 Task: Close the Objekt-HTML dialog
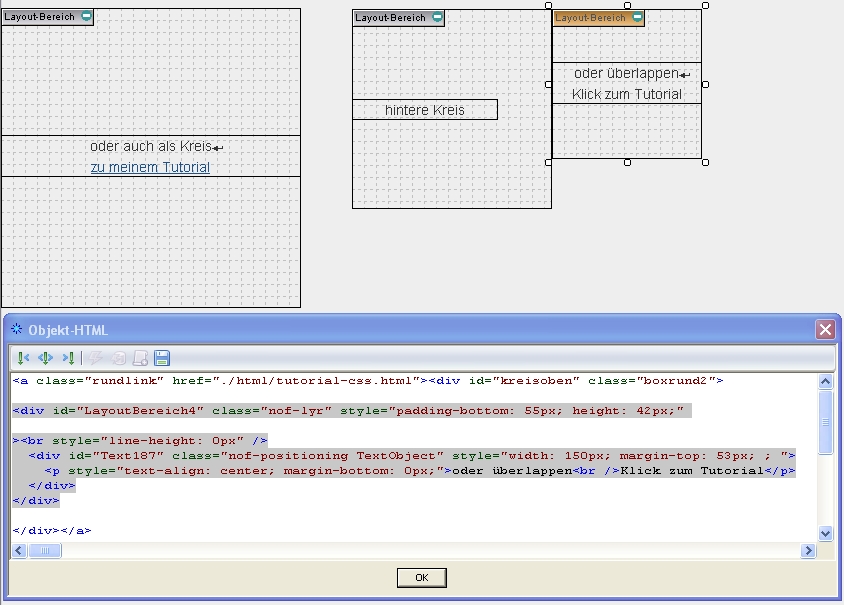coord(824,330)
